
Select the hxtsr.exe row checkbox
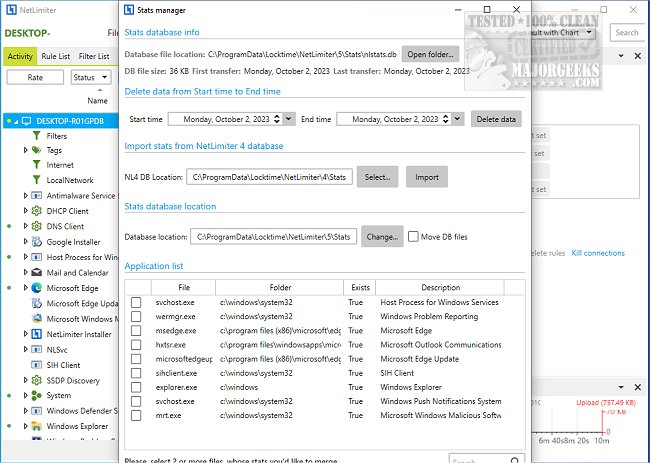(136, 345)
